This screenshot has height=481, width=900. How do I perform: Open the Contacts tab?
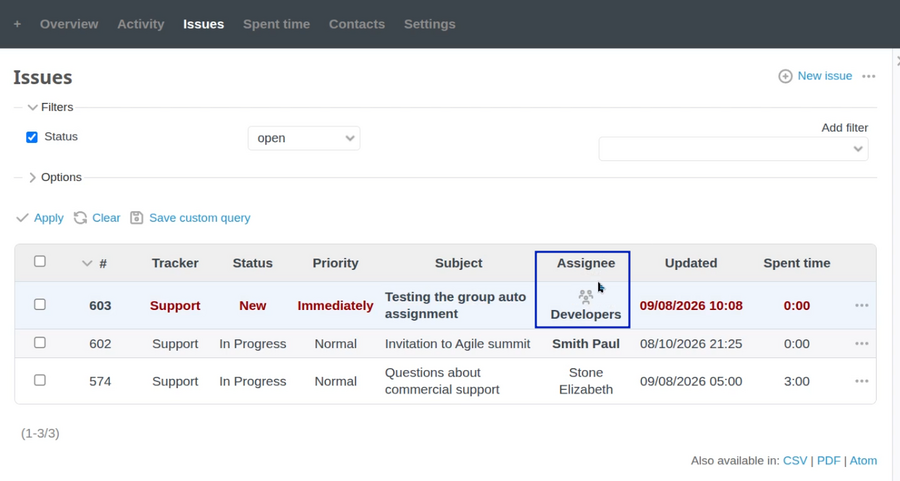click(356, 24)
